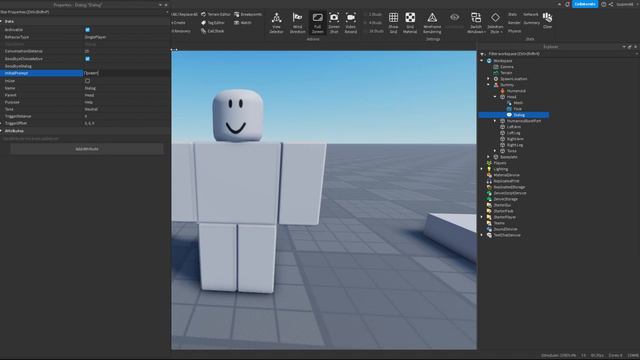
Task: Open the View Selector tool
Action: pyautogui.click(x=276, y=23)
